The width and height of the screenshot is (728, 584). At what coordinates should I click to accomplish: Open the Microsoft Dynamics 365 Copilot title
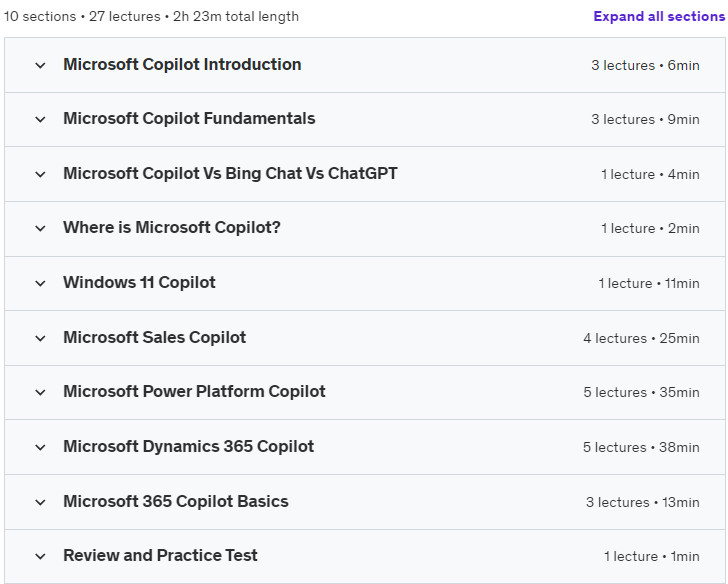pos(188,447)
